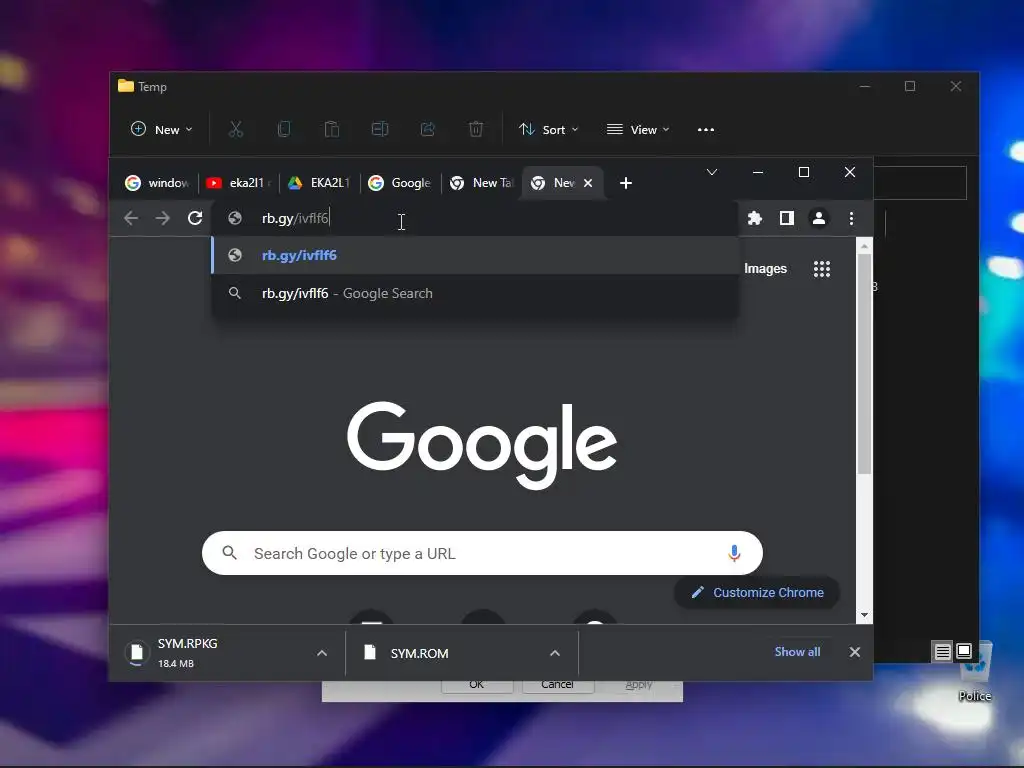Click the Google logo
This screenshot has width=1024, height=768.
pos(482,445)
